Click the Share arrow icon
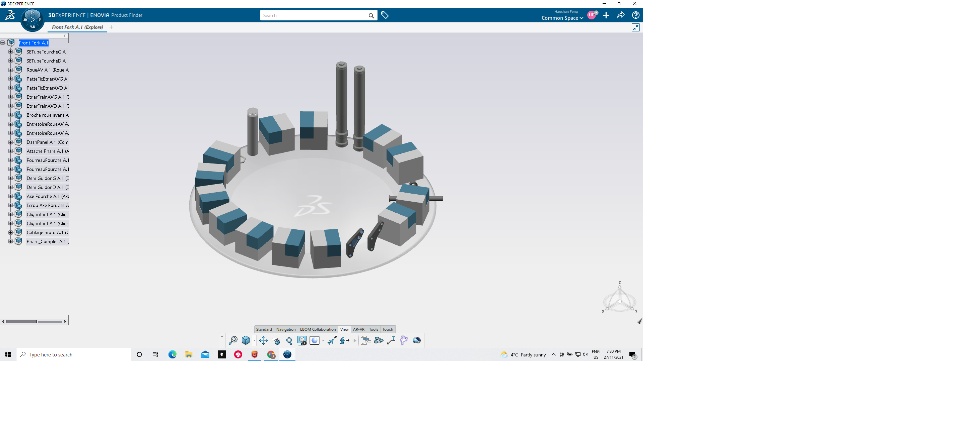Screen dimensions: 960x432 coord(621,15)
